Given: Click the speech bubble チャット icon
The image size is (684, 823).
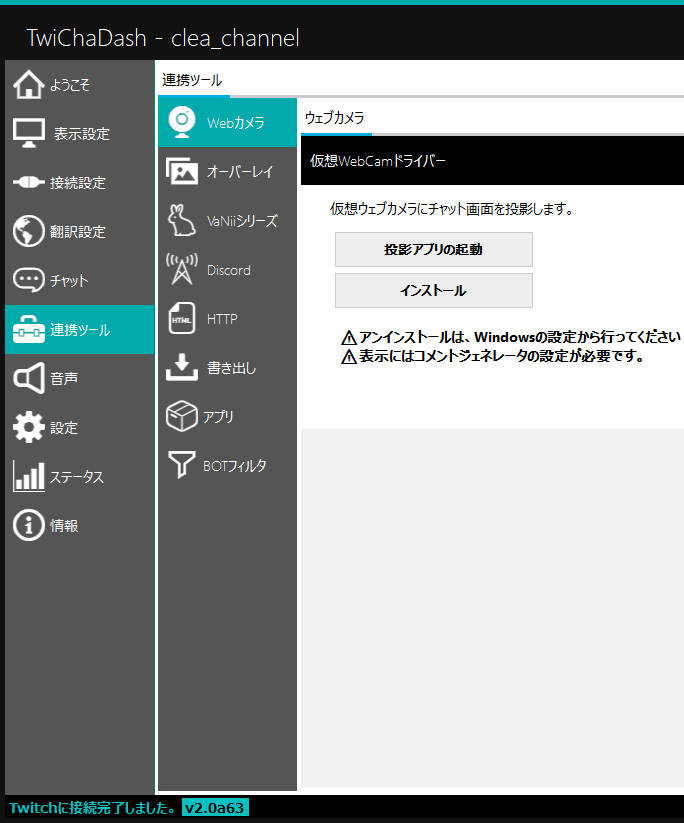Looking at the screenshot, I should [x=28, y=280].
